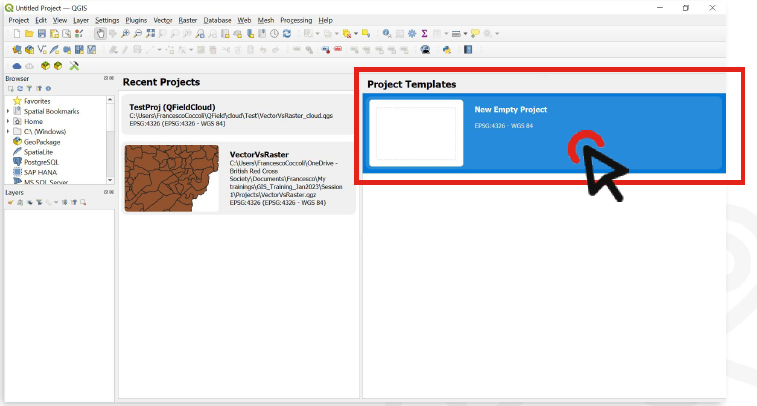This screenshot has width=757, height=406.
Task: Select the New Empty Project template
Action: click(544, 133)
